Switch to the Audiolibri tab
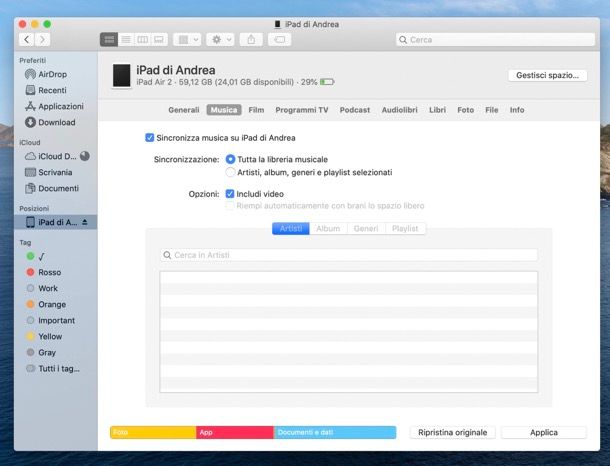 (399, 110)
